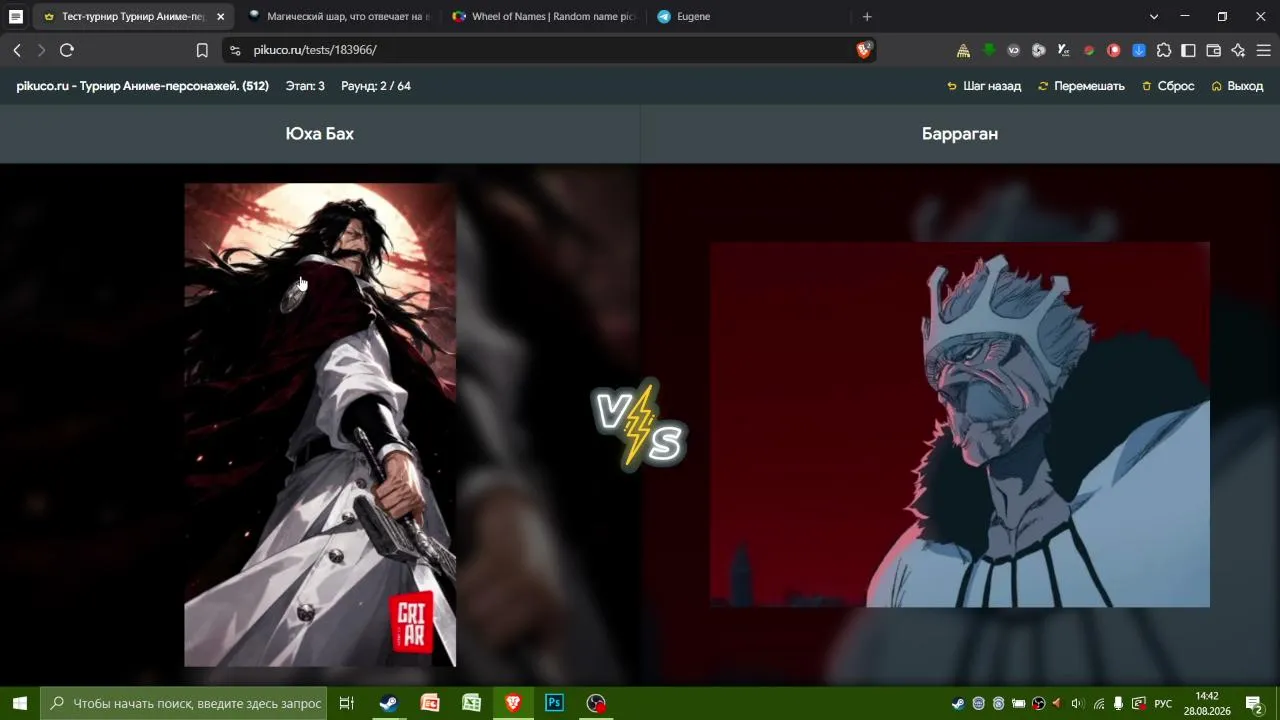Click the pikuco.ru address bar
Screen dimensions: 1280x720
pos(550,50)
